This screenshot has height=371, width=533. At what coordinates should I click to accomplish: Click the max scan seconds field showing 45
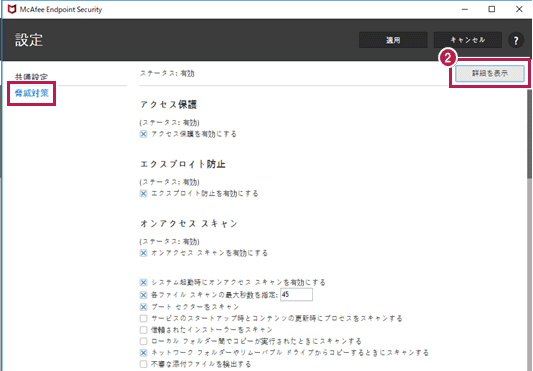tap(296, 294)
